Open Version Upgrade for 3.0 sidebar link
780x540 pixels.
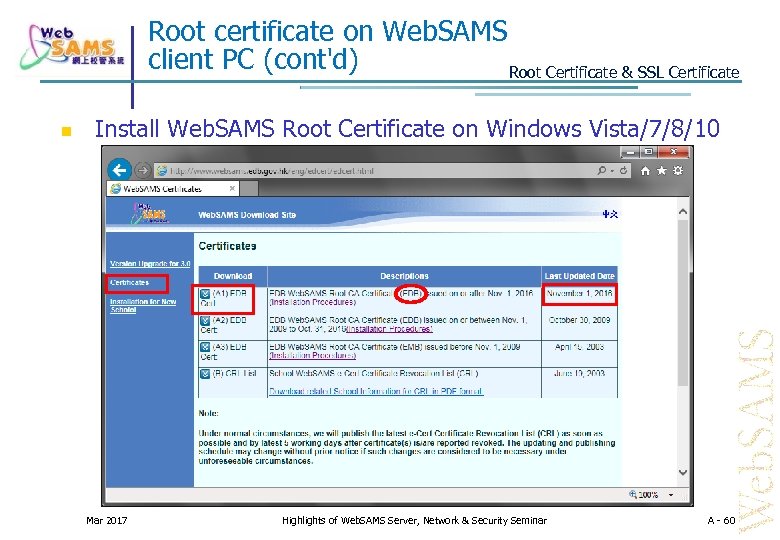click(150, 264)
